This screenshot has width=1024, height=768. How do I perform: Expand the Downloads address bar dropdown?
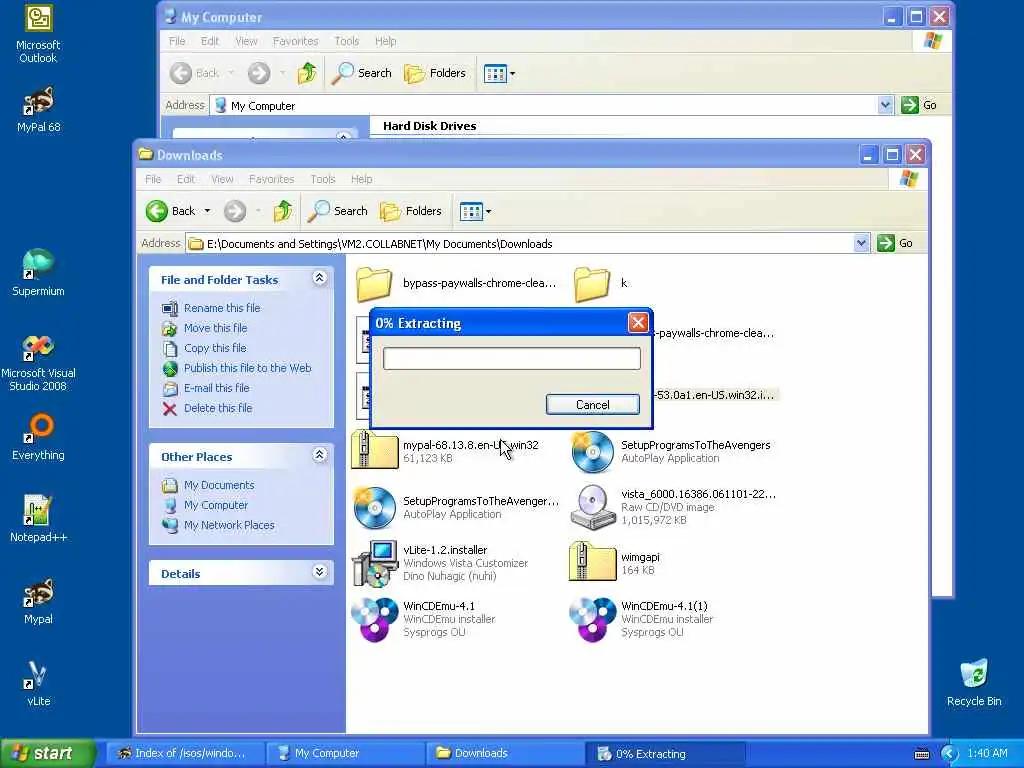tap(861, 243)
